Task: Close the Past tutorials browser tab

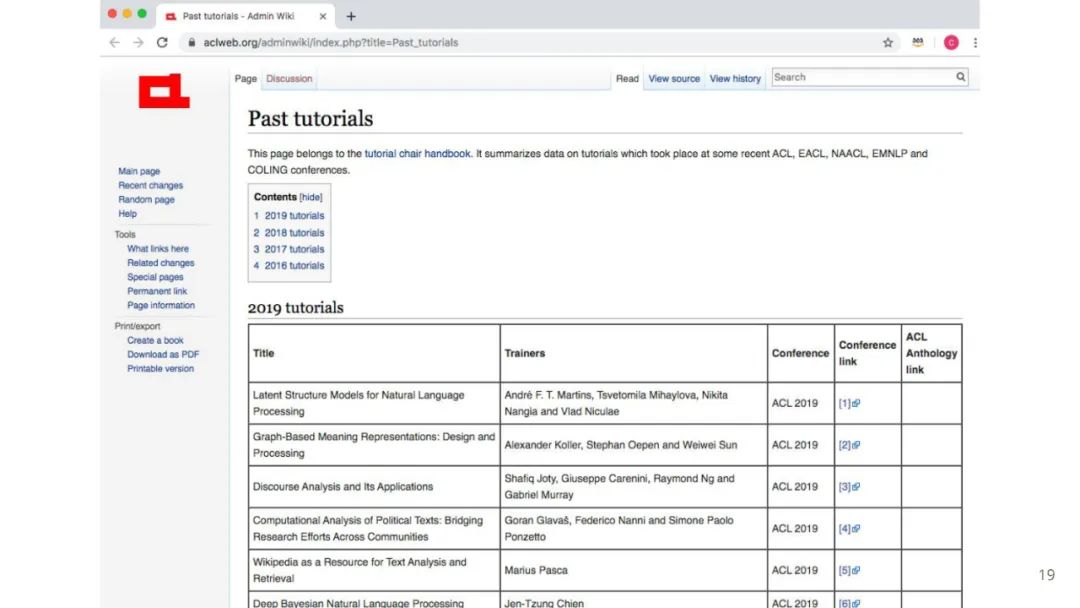Action: click(x=322, y=16)
